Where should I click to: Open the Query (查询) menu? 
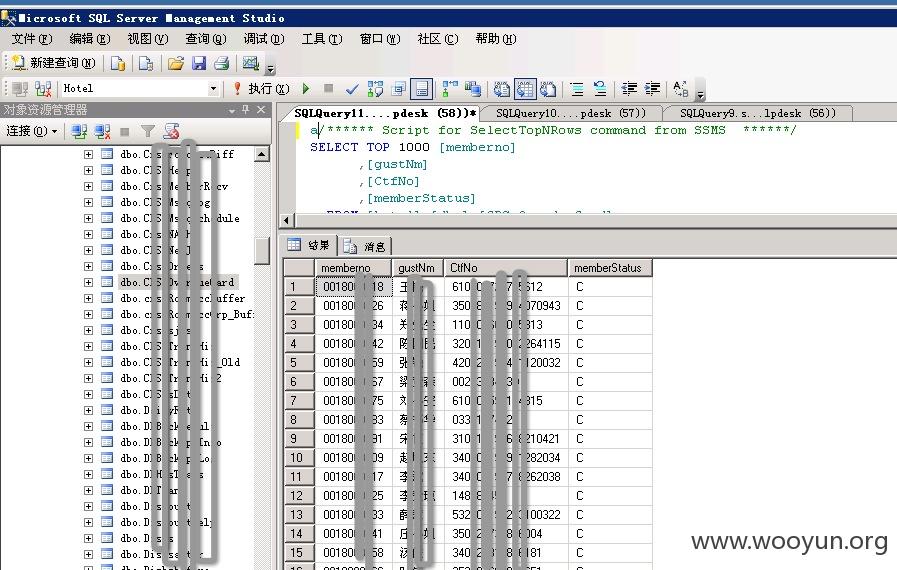pos(205,39)
